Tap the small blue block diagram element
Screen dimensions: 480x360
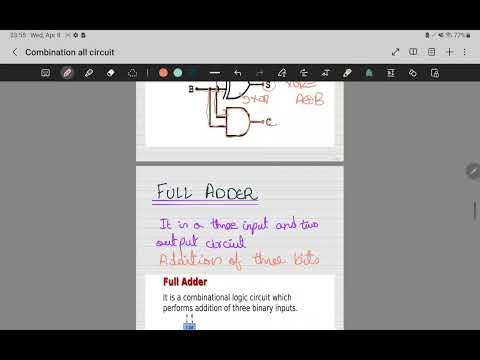point(189,326)
